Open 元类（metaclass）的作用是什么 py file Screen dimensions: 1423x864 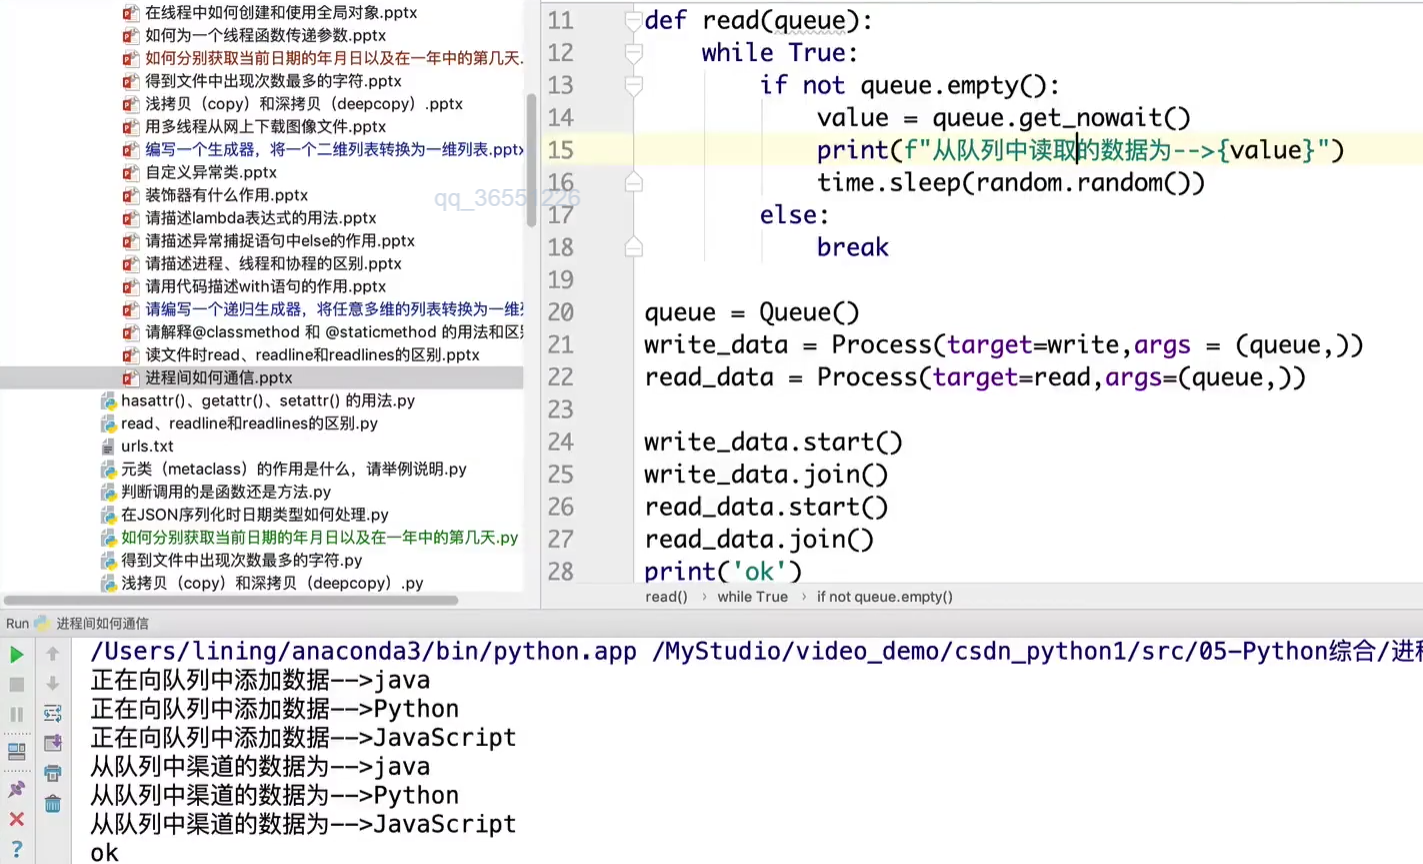pos(294,469)
